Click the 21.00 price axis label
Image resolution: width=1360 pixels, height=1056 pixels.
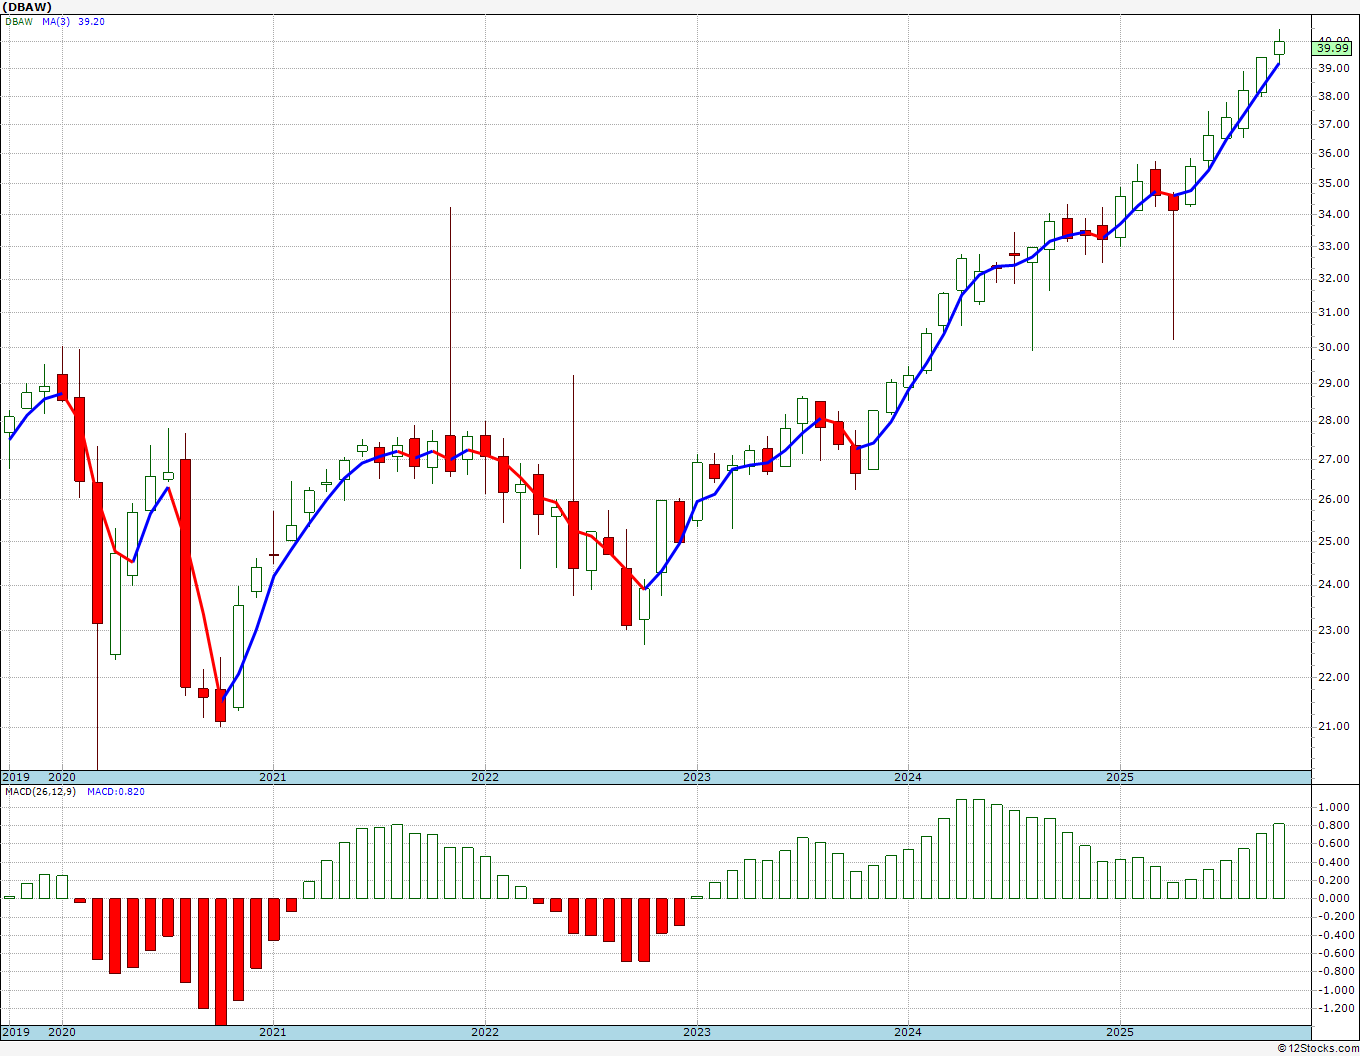[1334, 726]
